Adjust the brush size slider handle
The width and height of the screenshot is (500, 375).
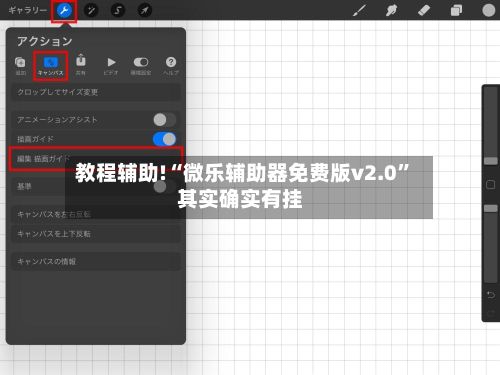click(491, 161)
